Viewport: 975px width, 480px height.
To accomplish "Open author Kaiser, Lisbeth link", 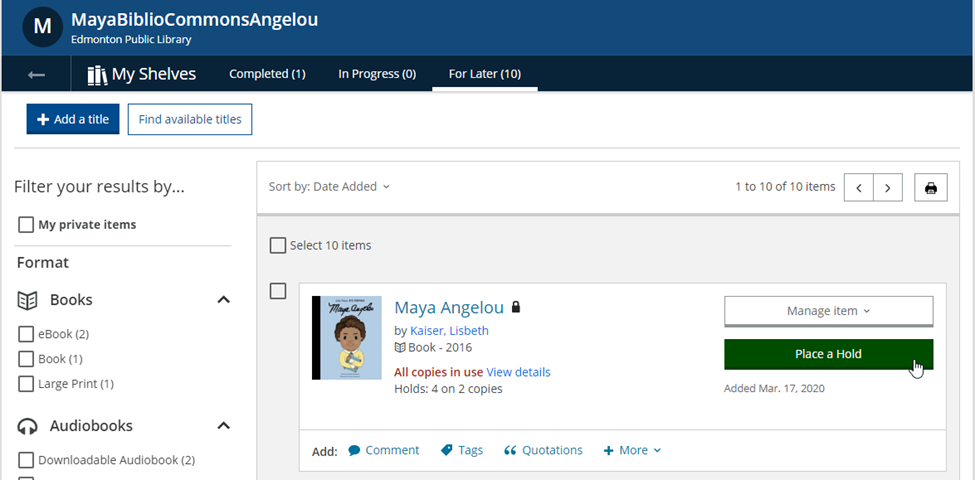I will point(450,331).
